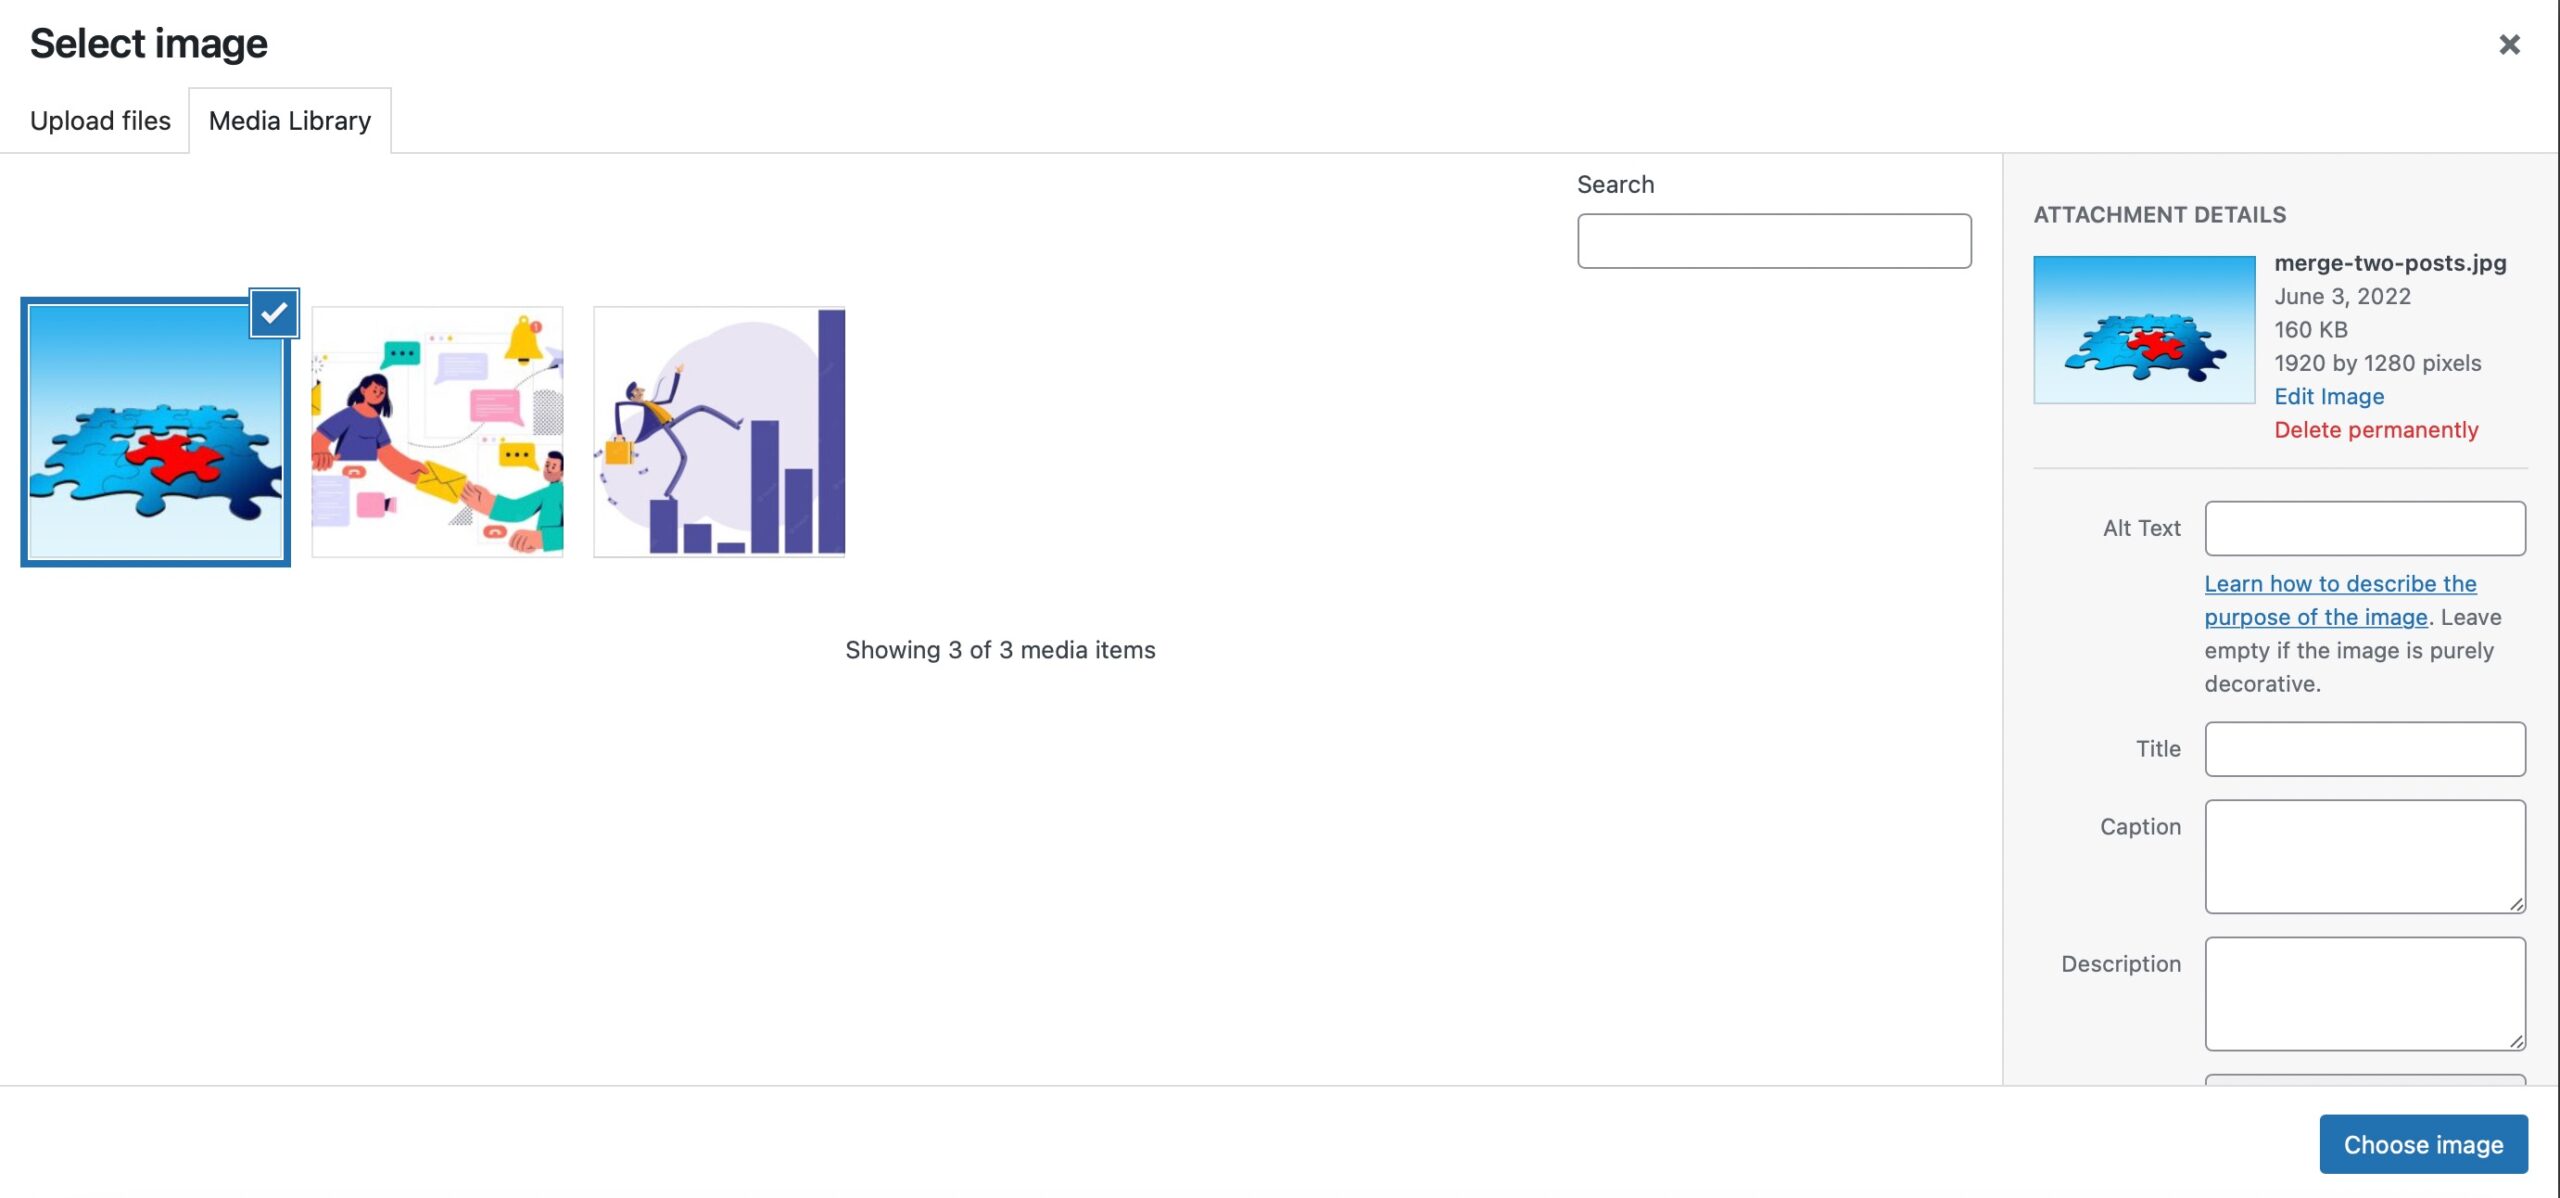Click the Choose image button
The height and width of the screenshot is (1198, 2560).
2423,1143
